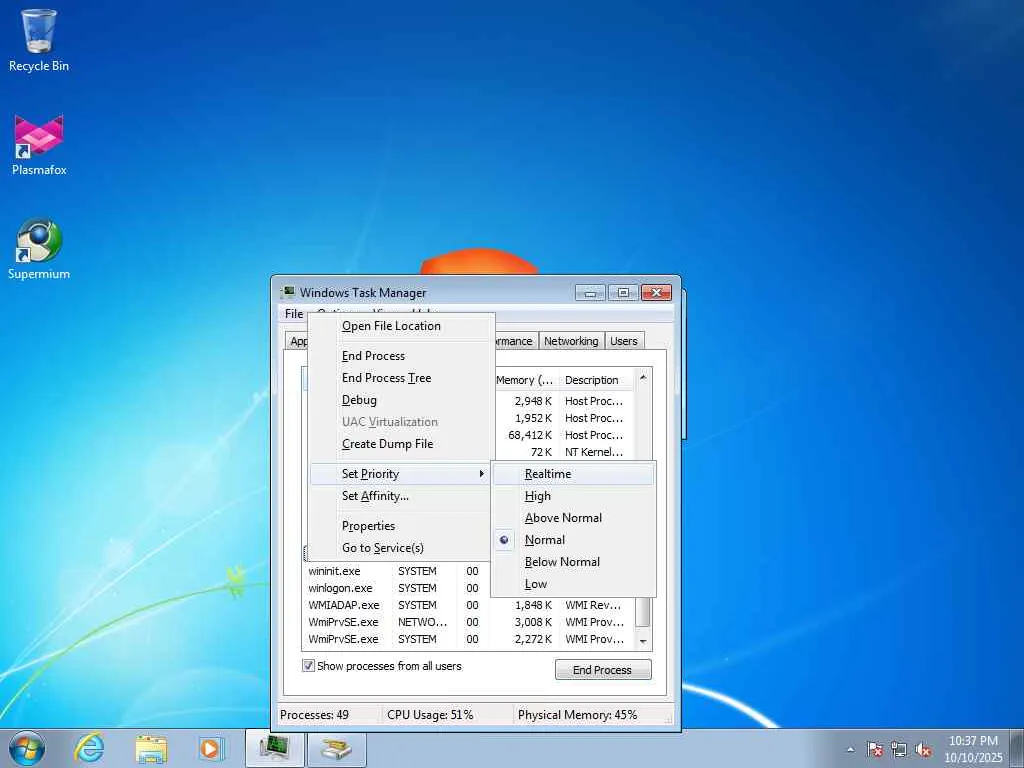The width and height of the screenshot is (1024, 768).
Task: Click the Task Manager title bar icon
Action: (287, 292)
